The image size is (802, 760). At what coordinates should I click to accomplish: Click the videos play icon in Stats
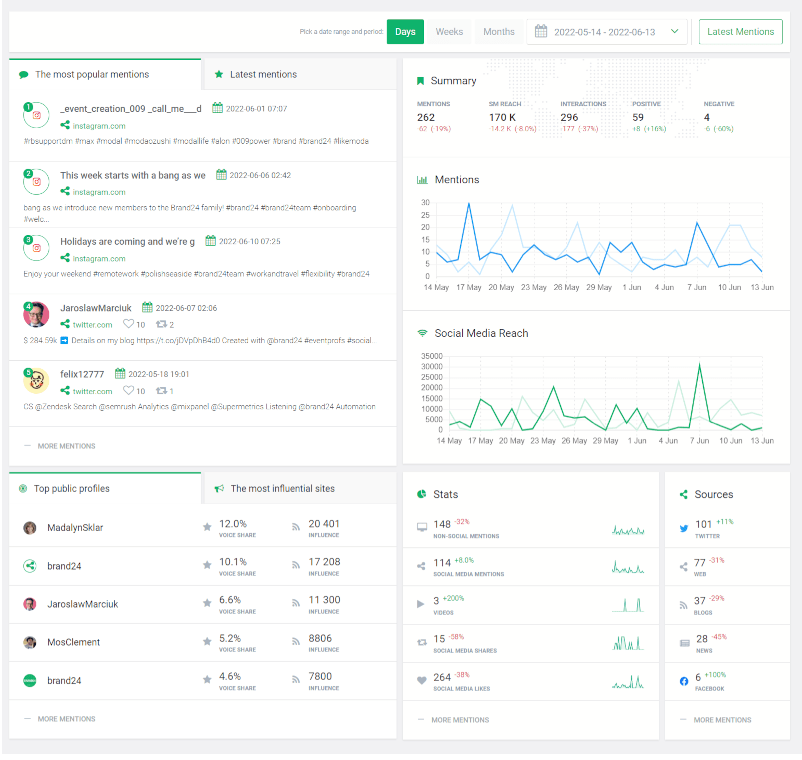click(x=421, y=603)
